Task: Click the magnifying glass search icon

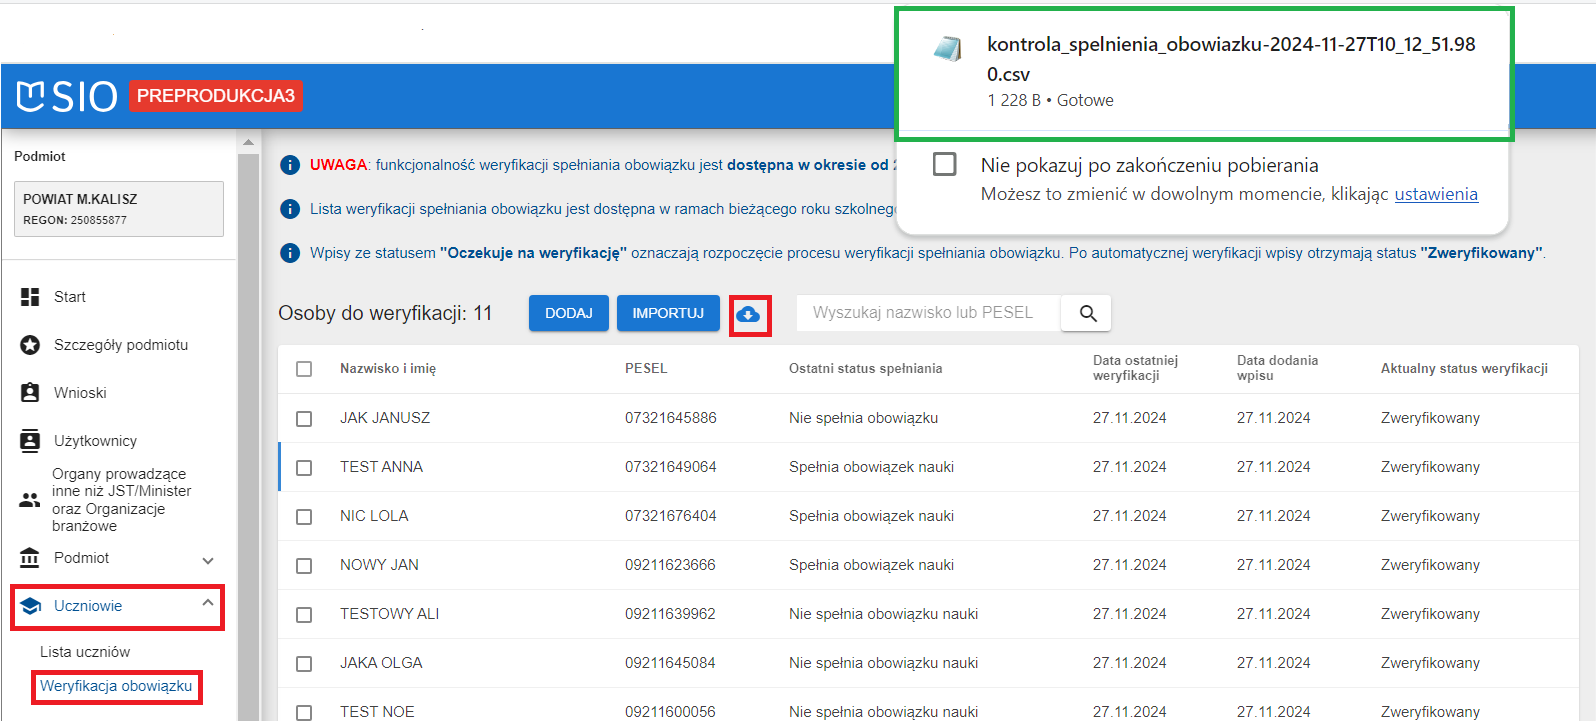Action: point(1088,314)
